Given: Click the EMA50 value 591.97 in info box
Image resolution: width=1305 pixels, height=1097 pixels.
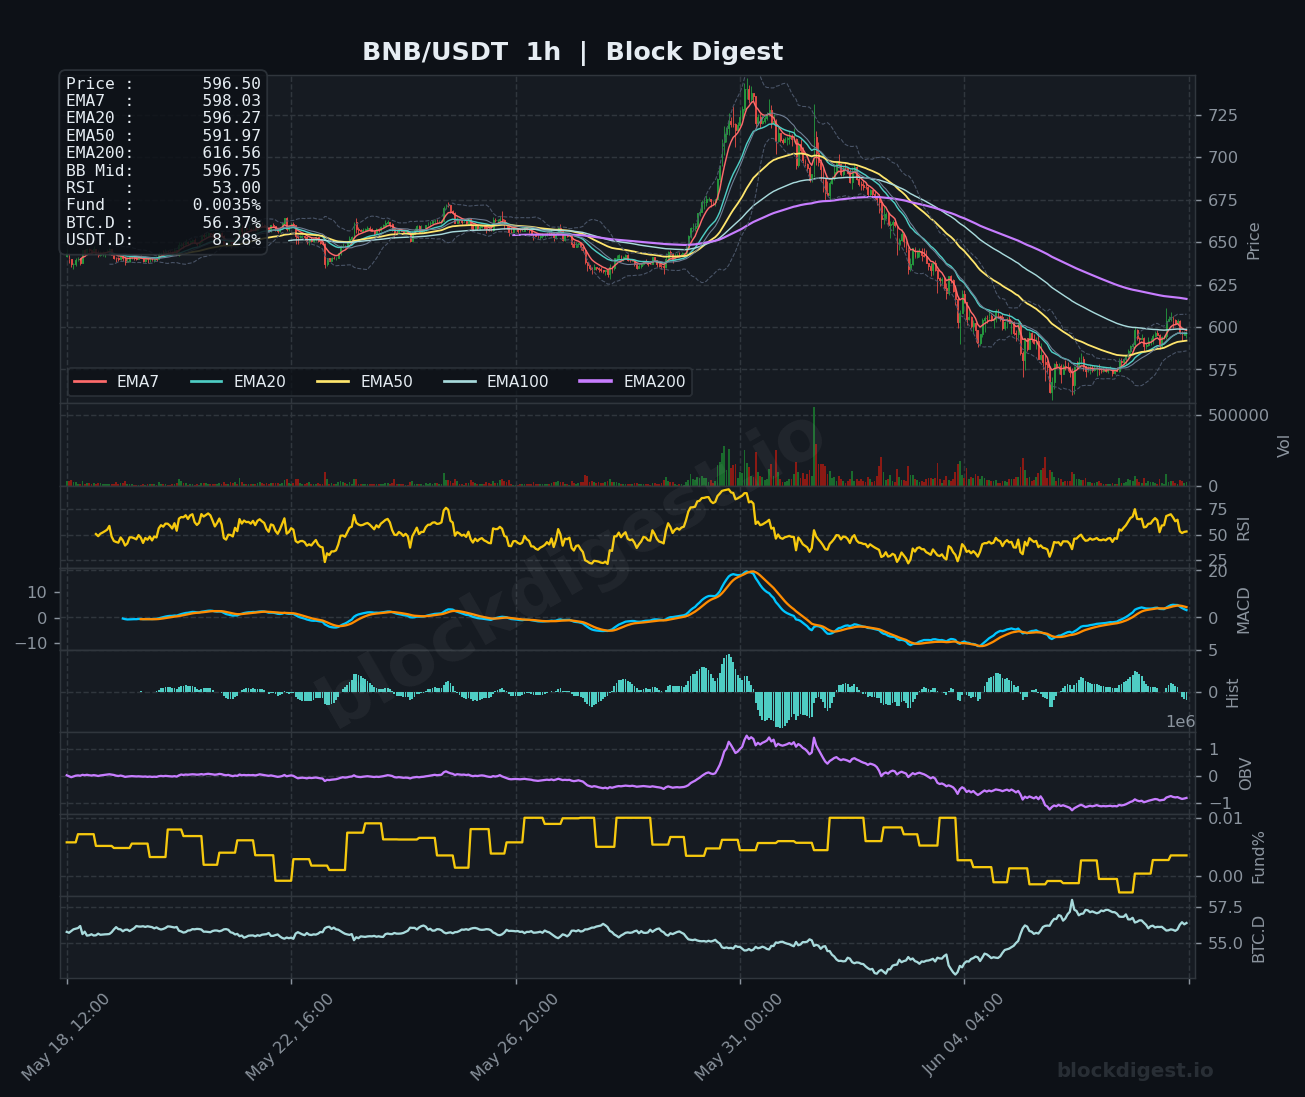Looking at the screenshot, I should 231,136.
